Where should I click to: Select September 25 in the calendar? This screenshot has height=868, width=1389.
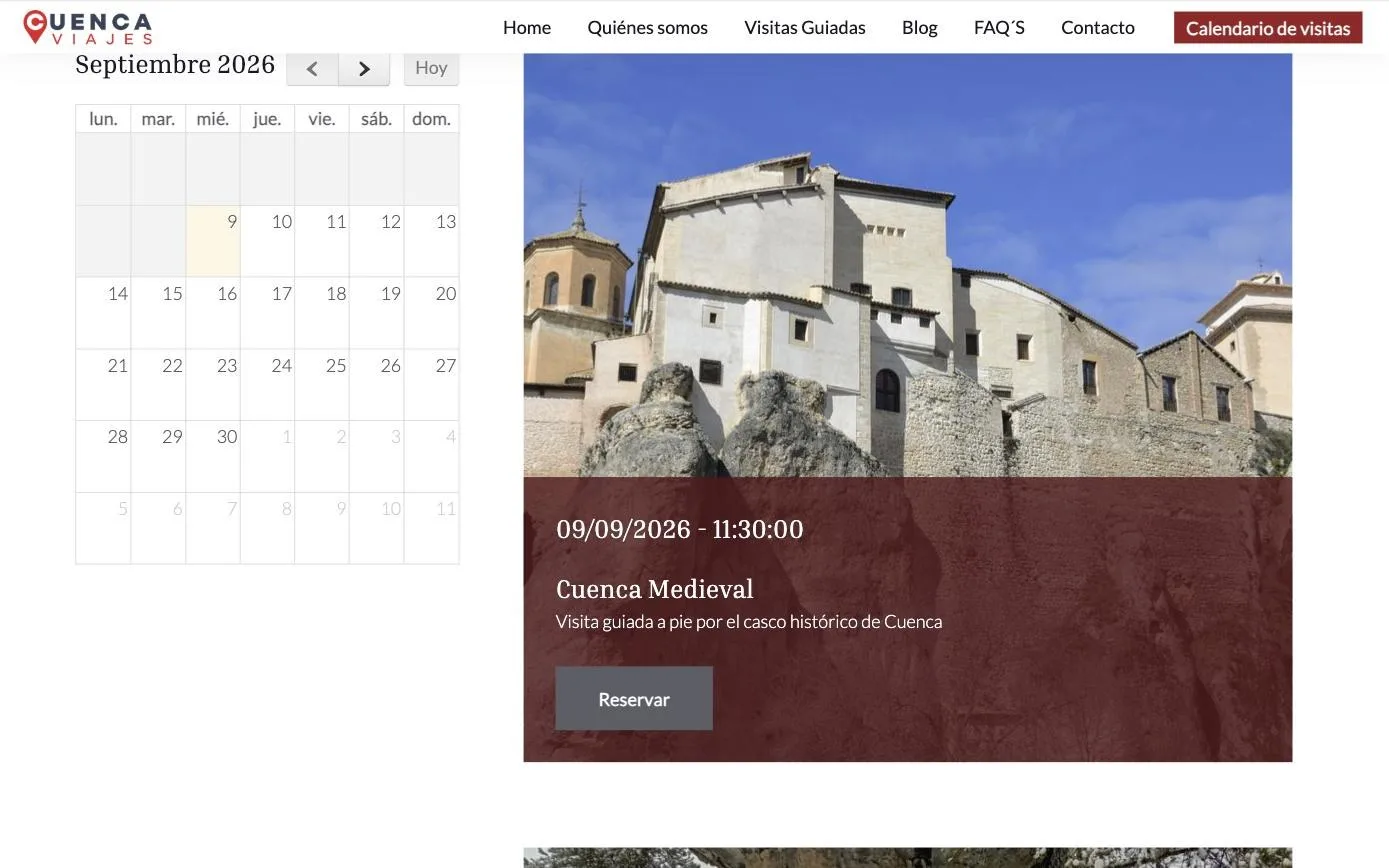(322, 385)
